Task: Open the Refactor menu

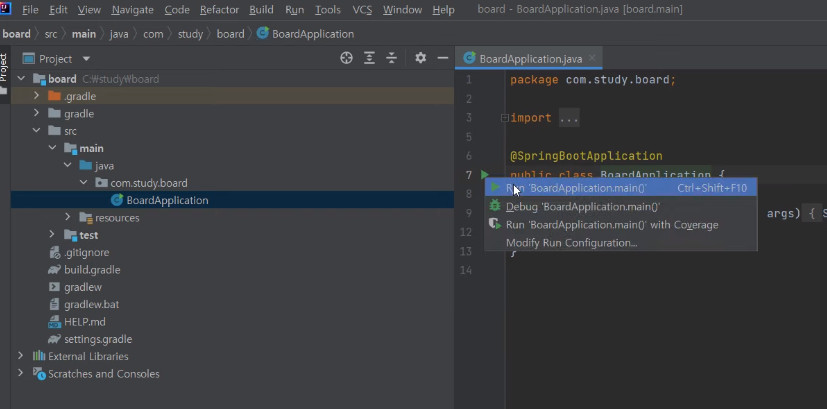Action: [219, 9]
